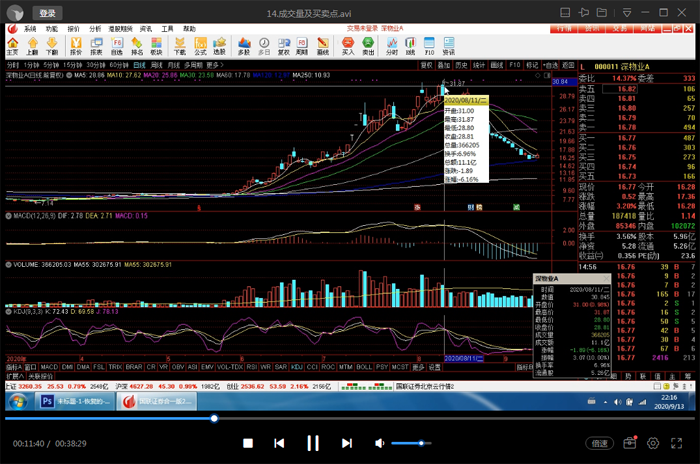Screen dimensions: 700x464
Task: Open the 公式 formula toolbar icon
Action: pos(200,46)
